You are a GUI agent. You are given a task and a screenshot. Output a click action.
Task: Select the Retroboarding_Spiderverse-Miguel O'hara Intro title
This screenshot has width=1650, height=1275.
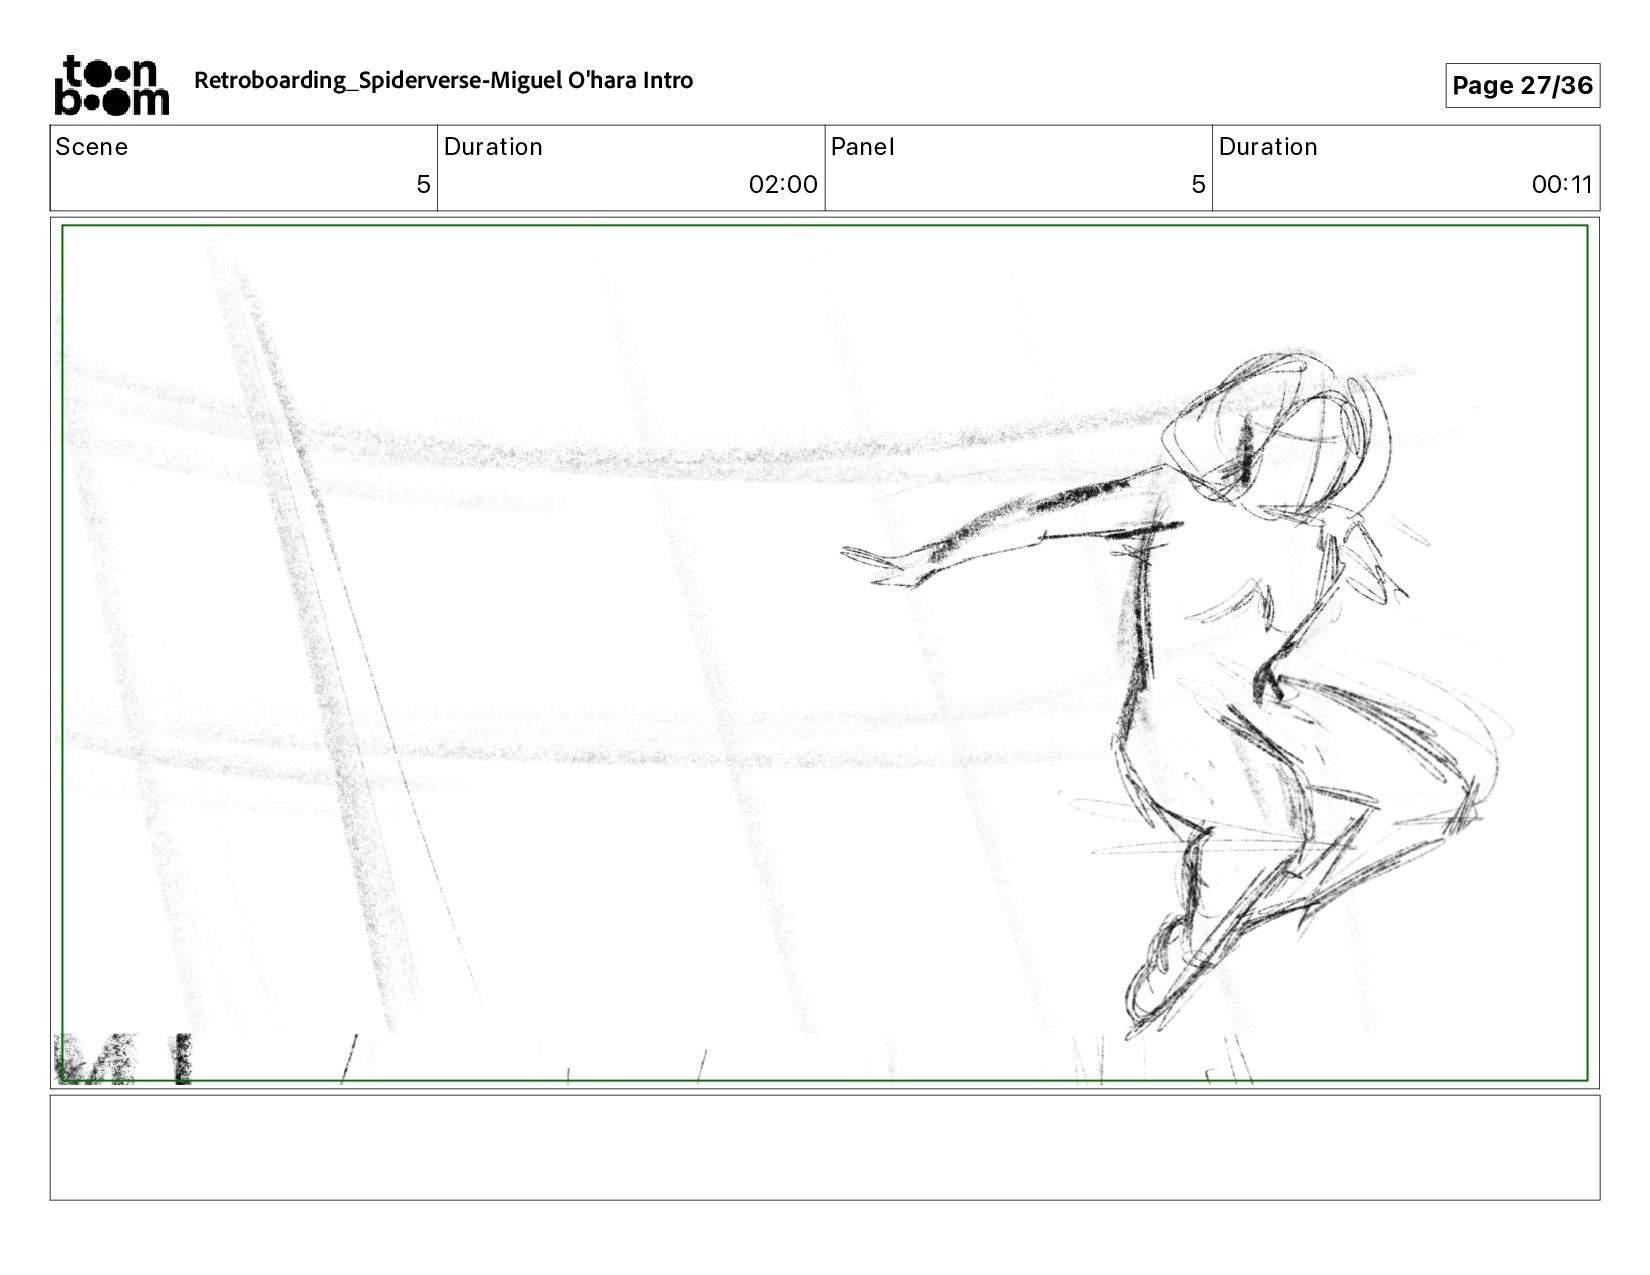click(x=443, y=81)
